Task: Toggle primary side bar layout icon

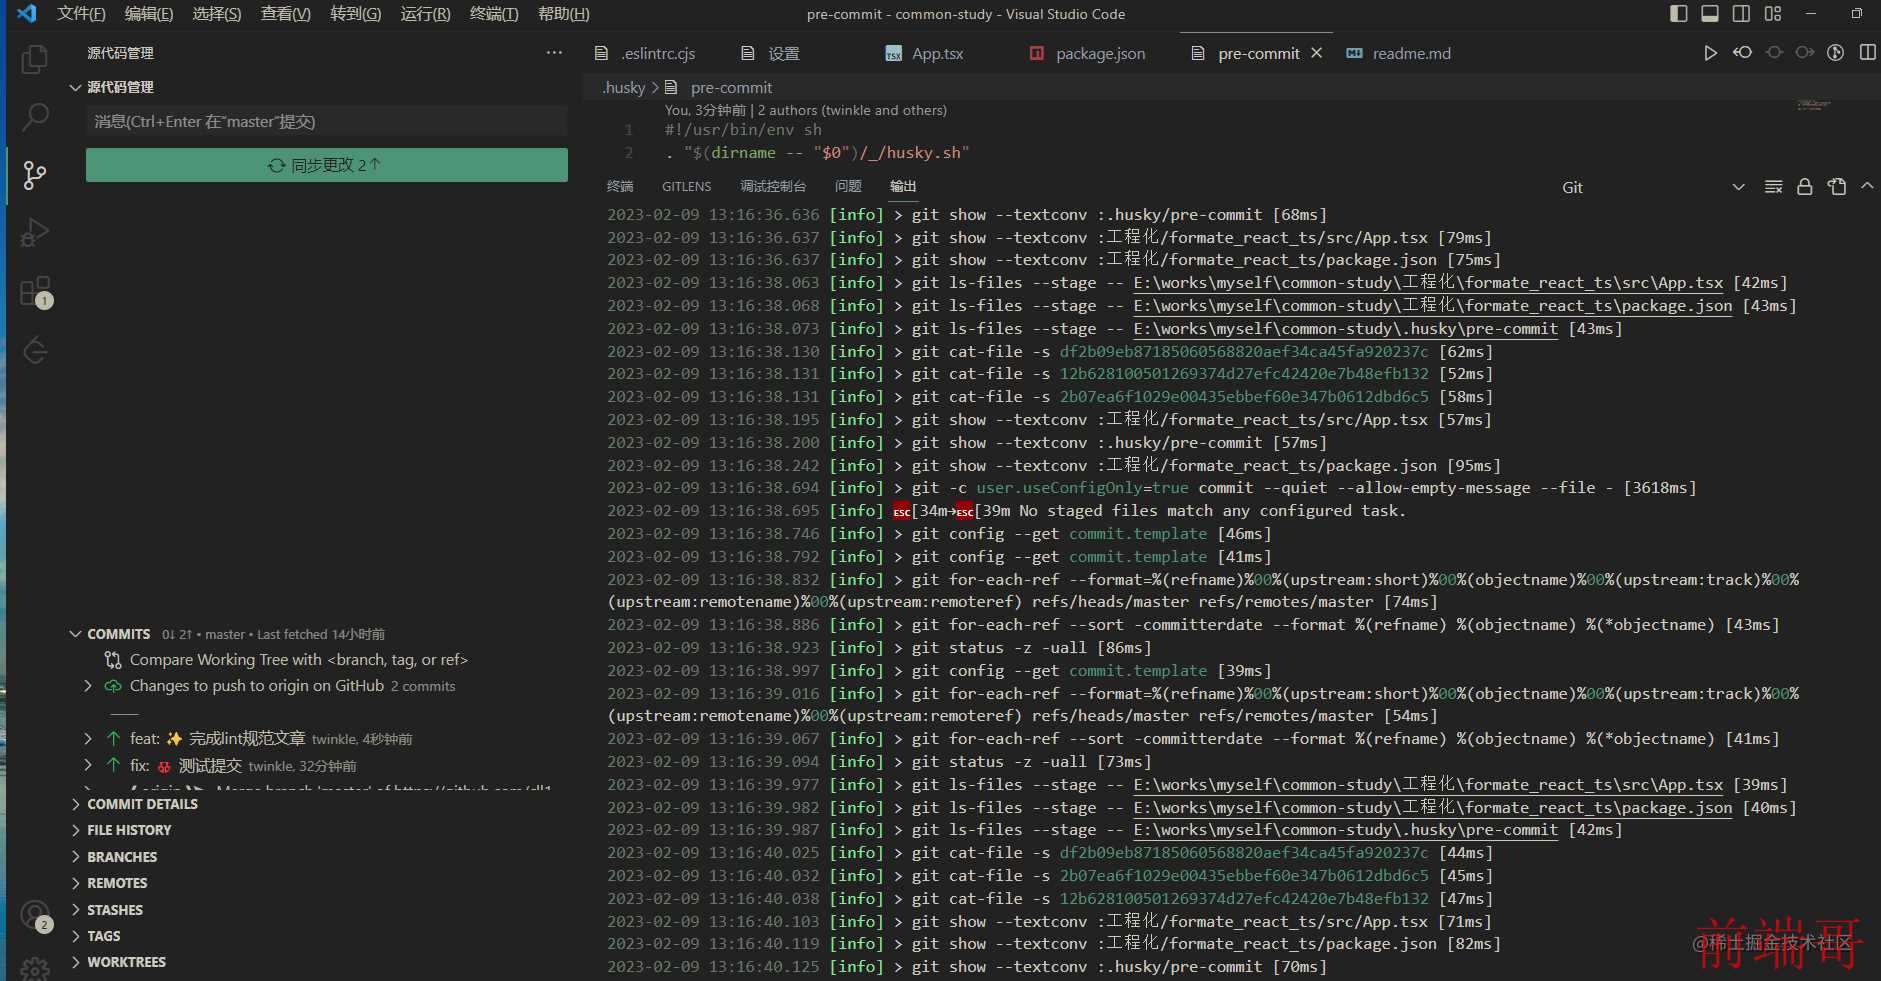Action: (1679, 14)
